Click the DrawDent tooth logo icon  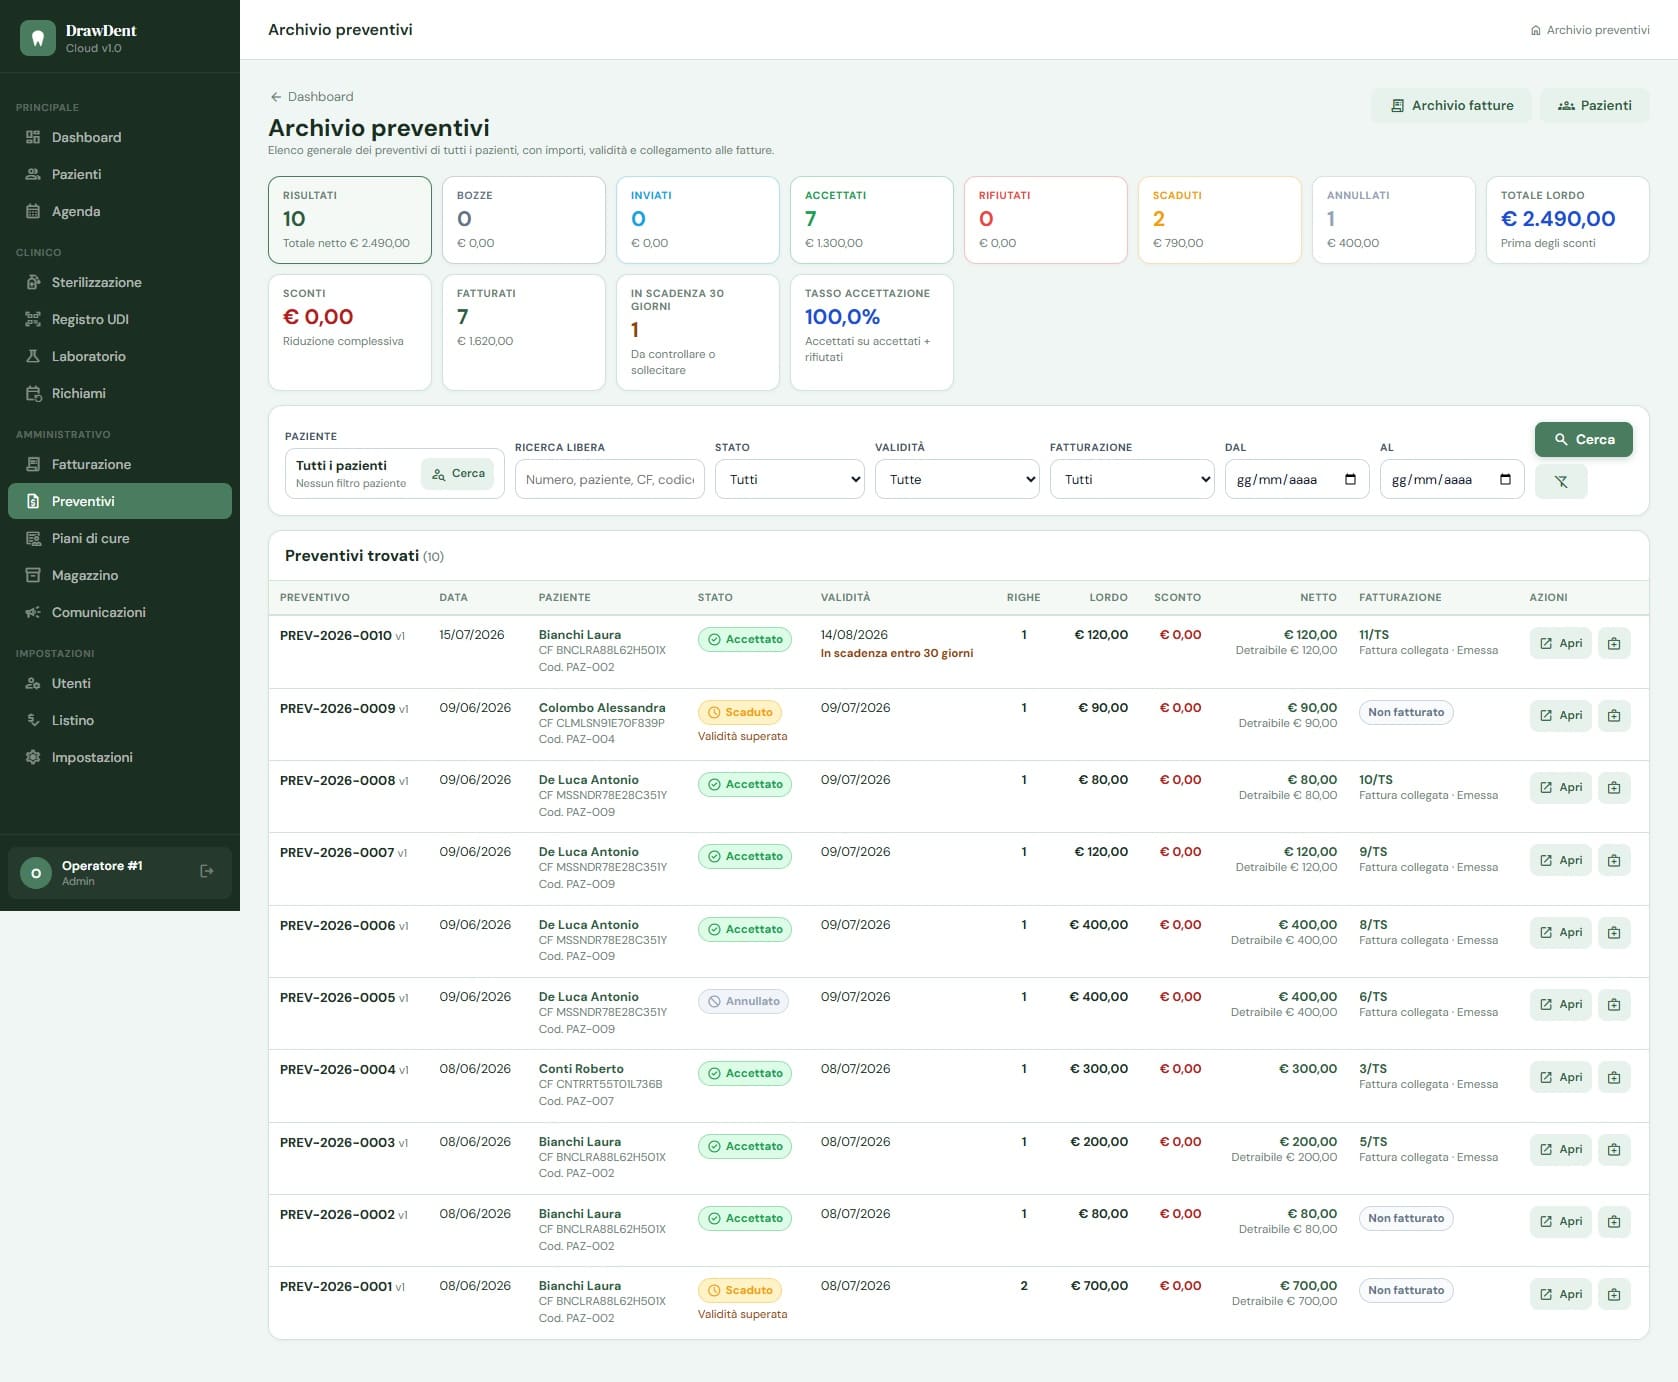point(38,38)
